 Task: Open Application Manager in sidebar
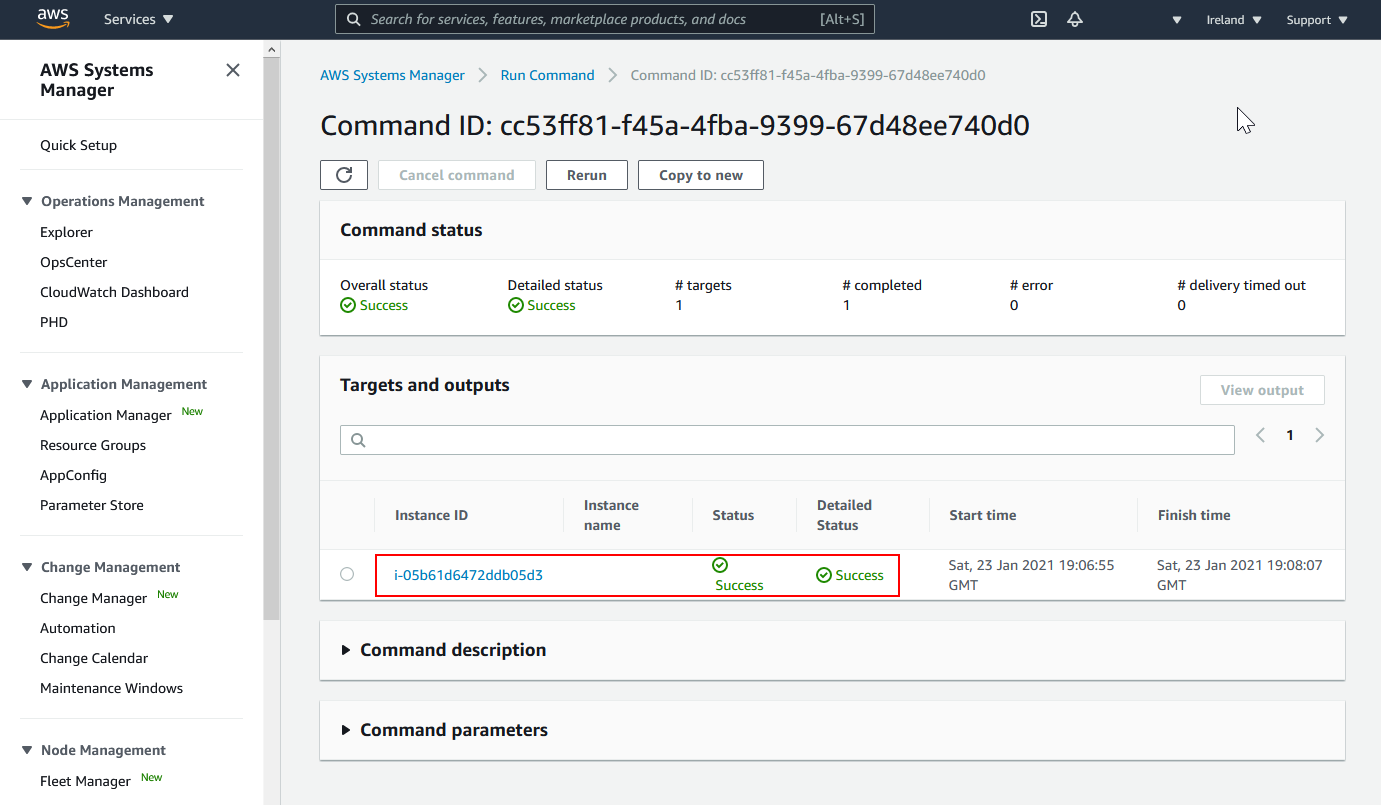click(x=106, y=415)
